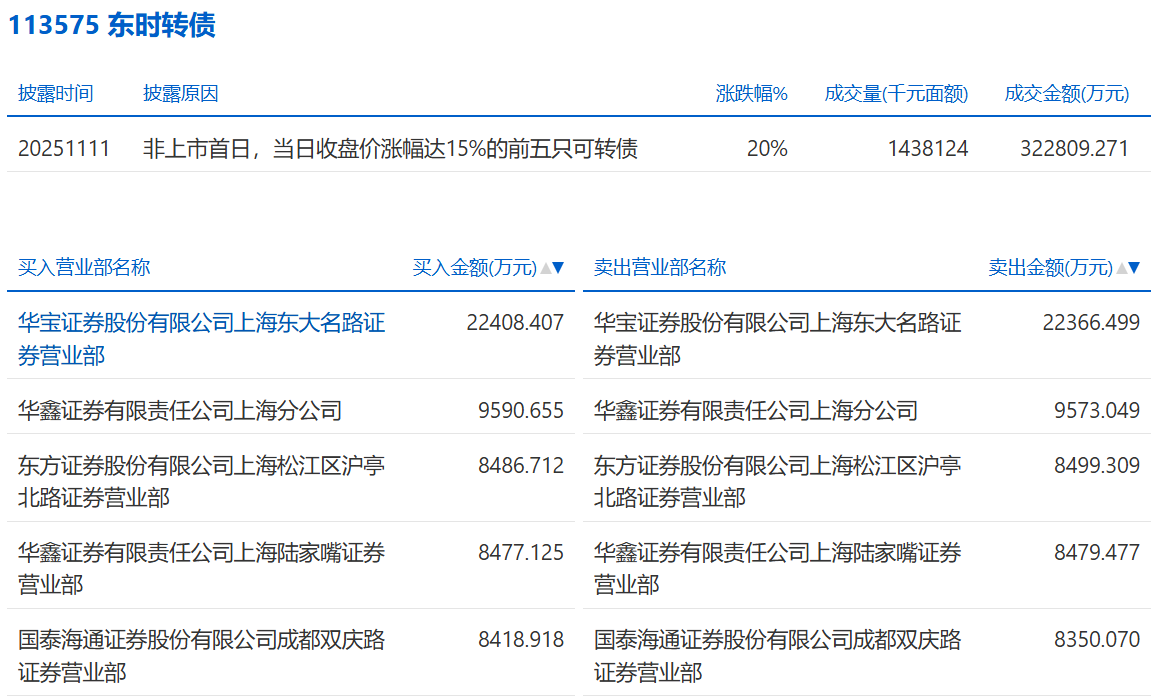Viewport: 1158px width, 699px height.
Task: Select sell-side 华鑫证券上海陆家嘴证券营业部 name
Action: pos(778,568)
